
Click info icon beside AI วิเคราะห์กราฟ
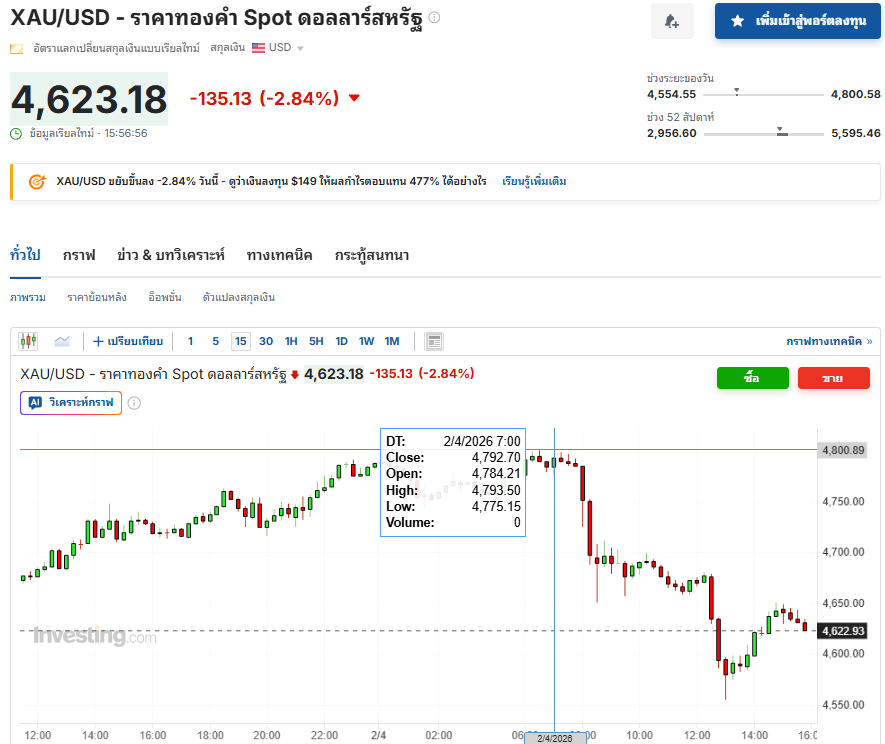(134, 403)
